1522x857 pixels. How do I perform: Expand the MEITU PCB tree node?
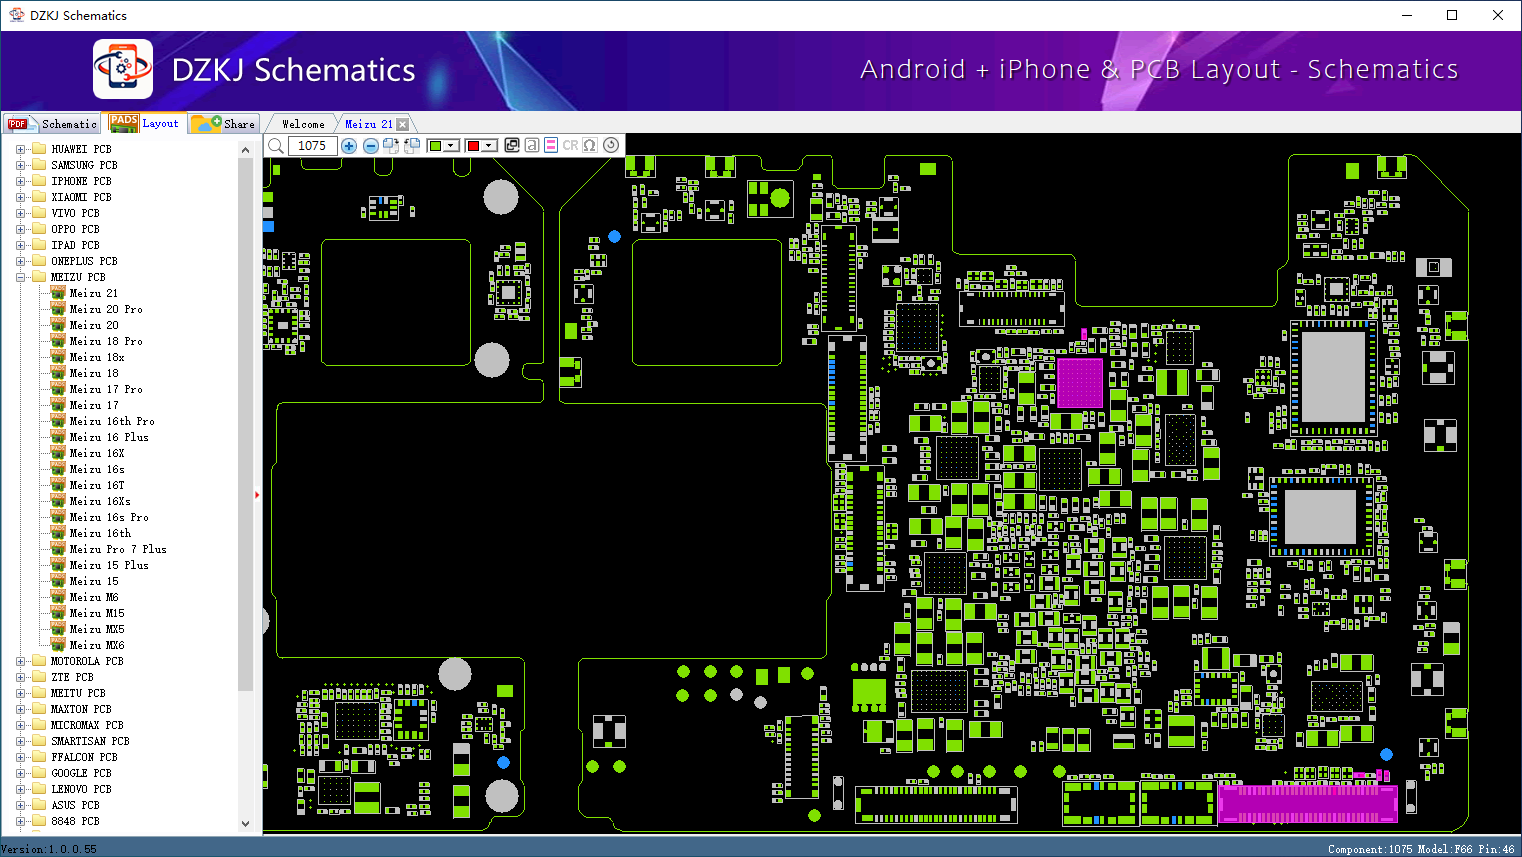click(20, 693)
